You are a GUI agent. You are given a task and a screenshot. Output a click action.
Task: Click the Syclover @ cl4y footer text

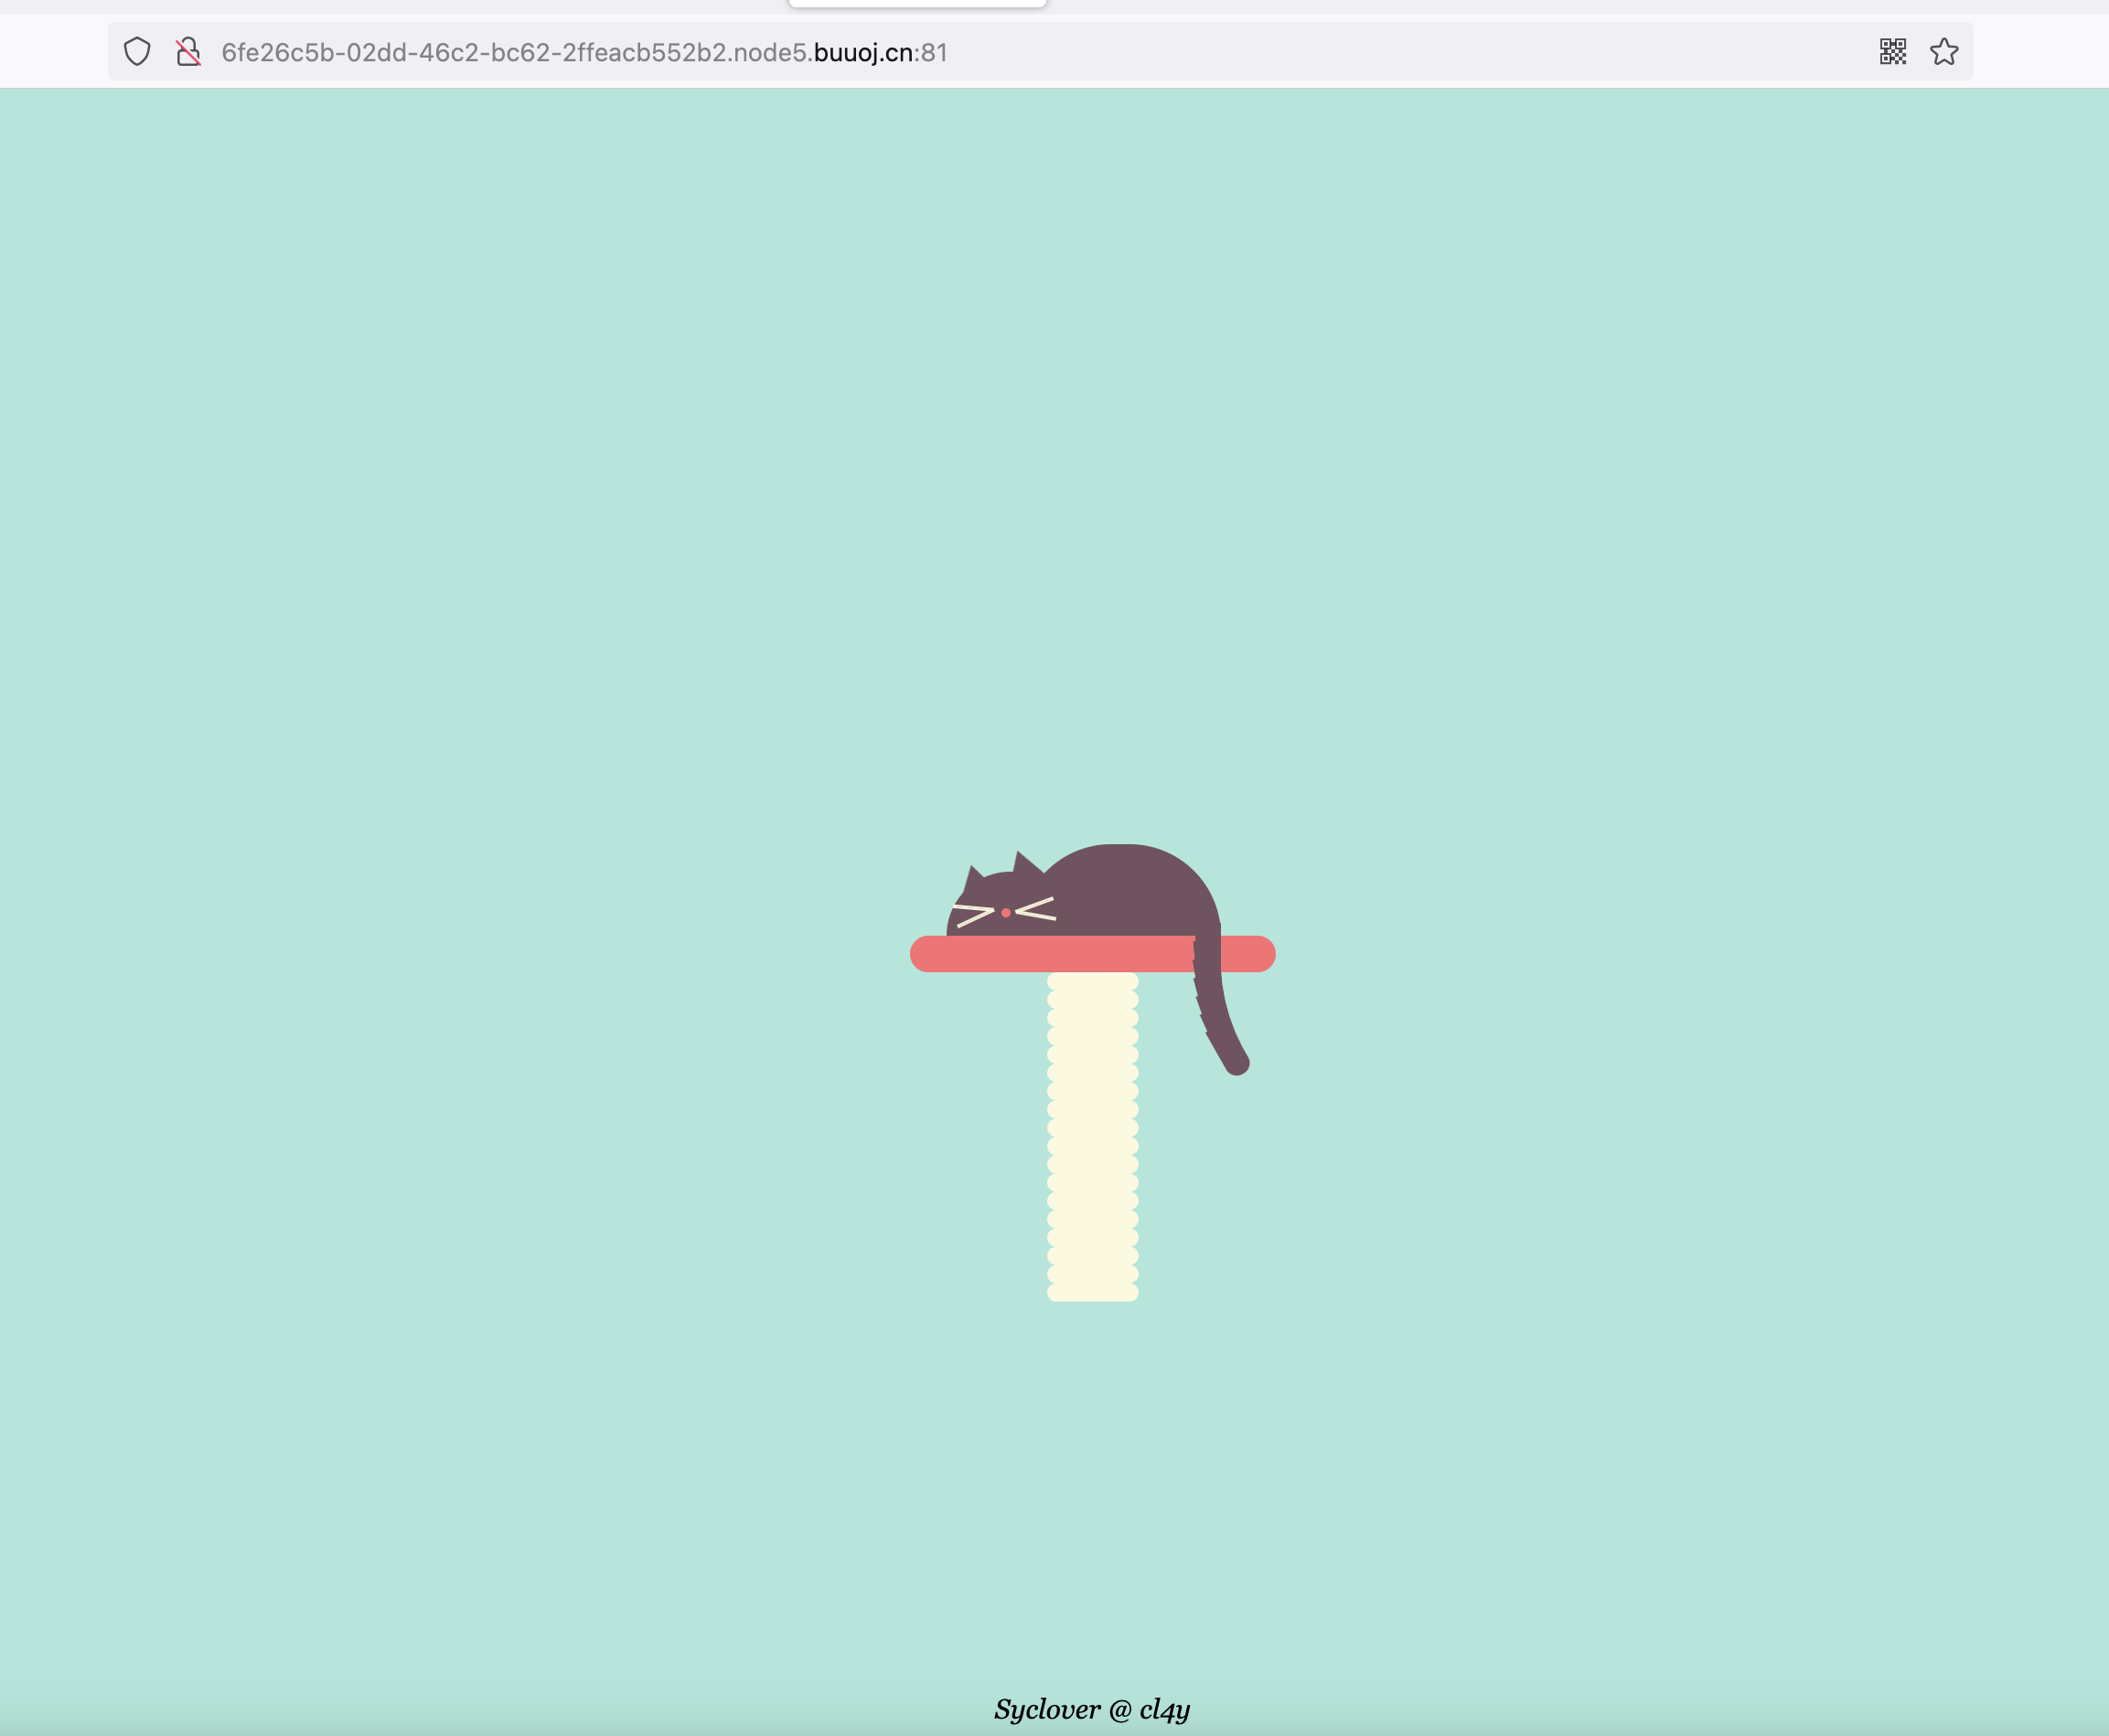[1091, 1709]
